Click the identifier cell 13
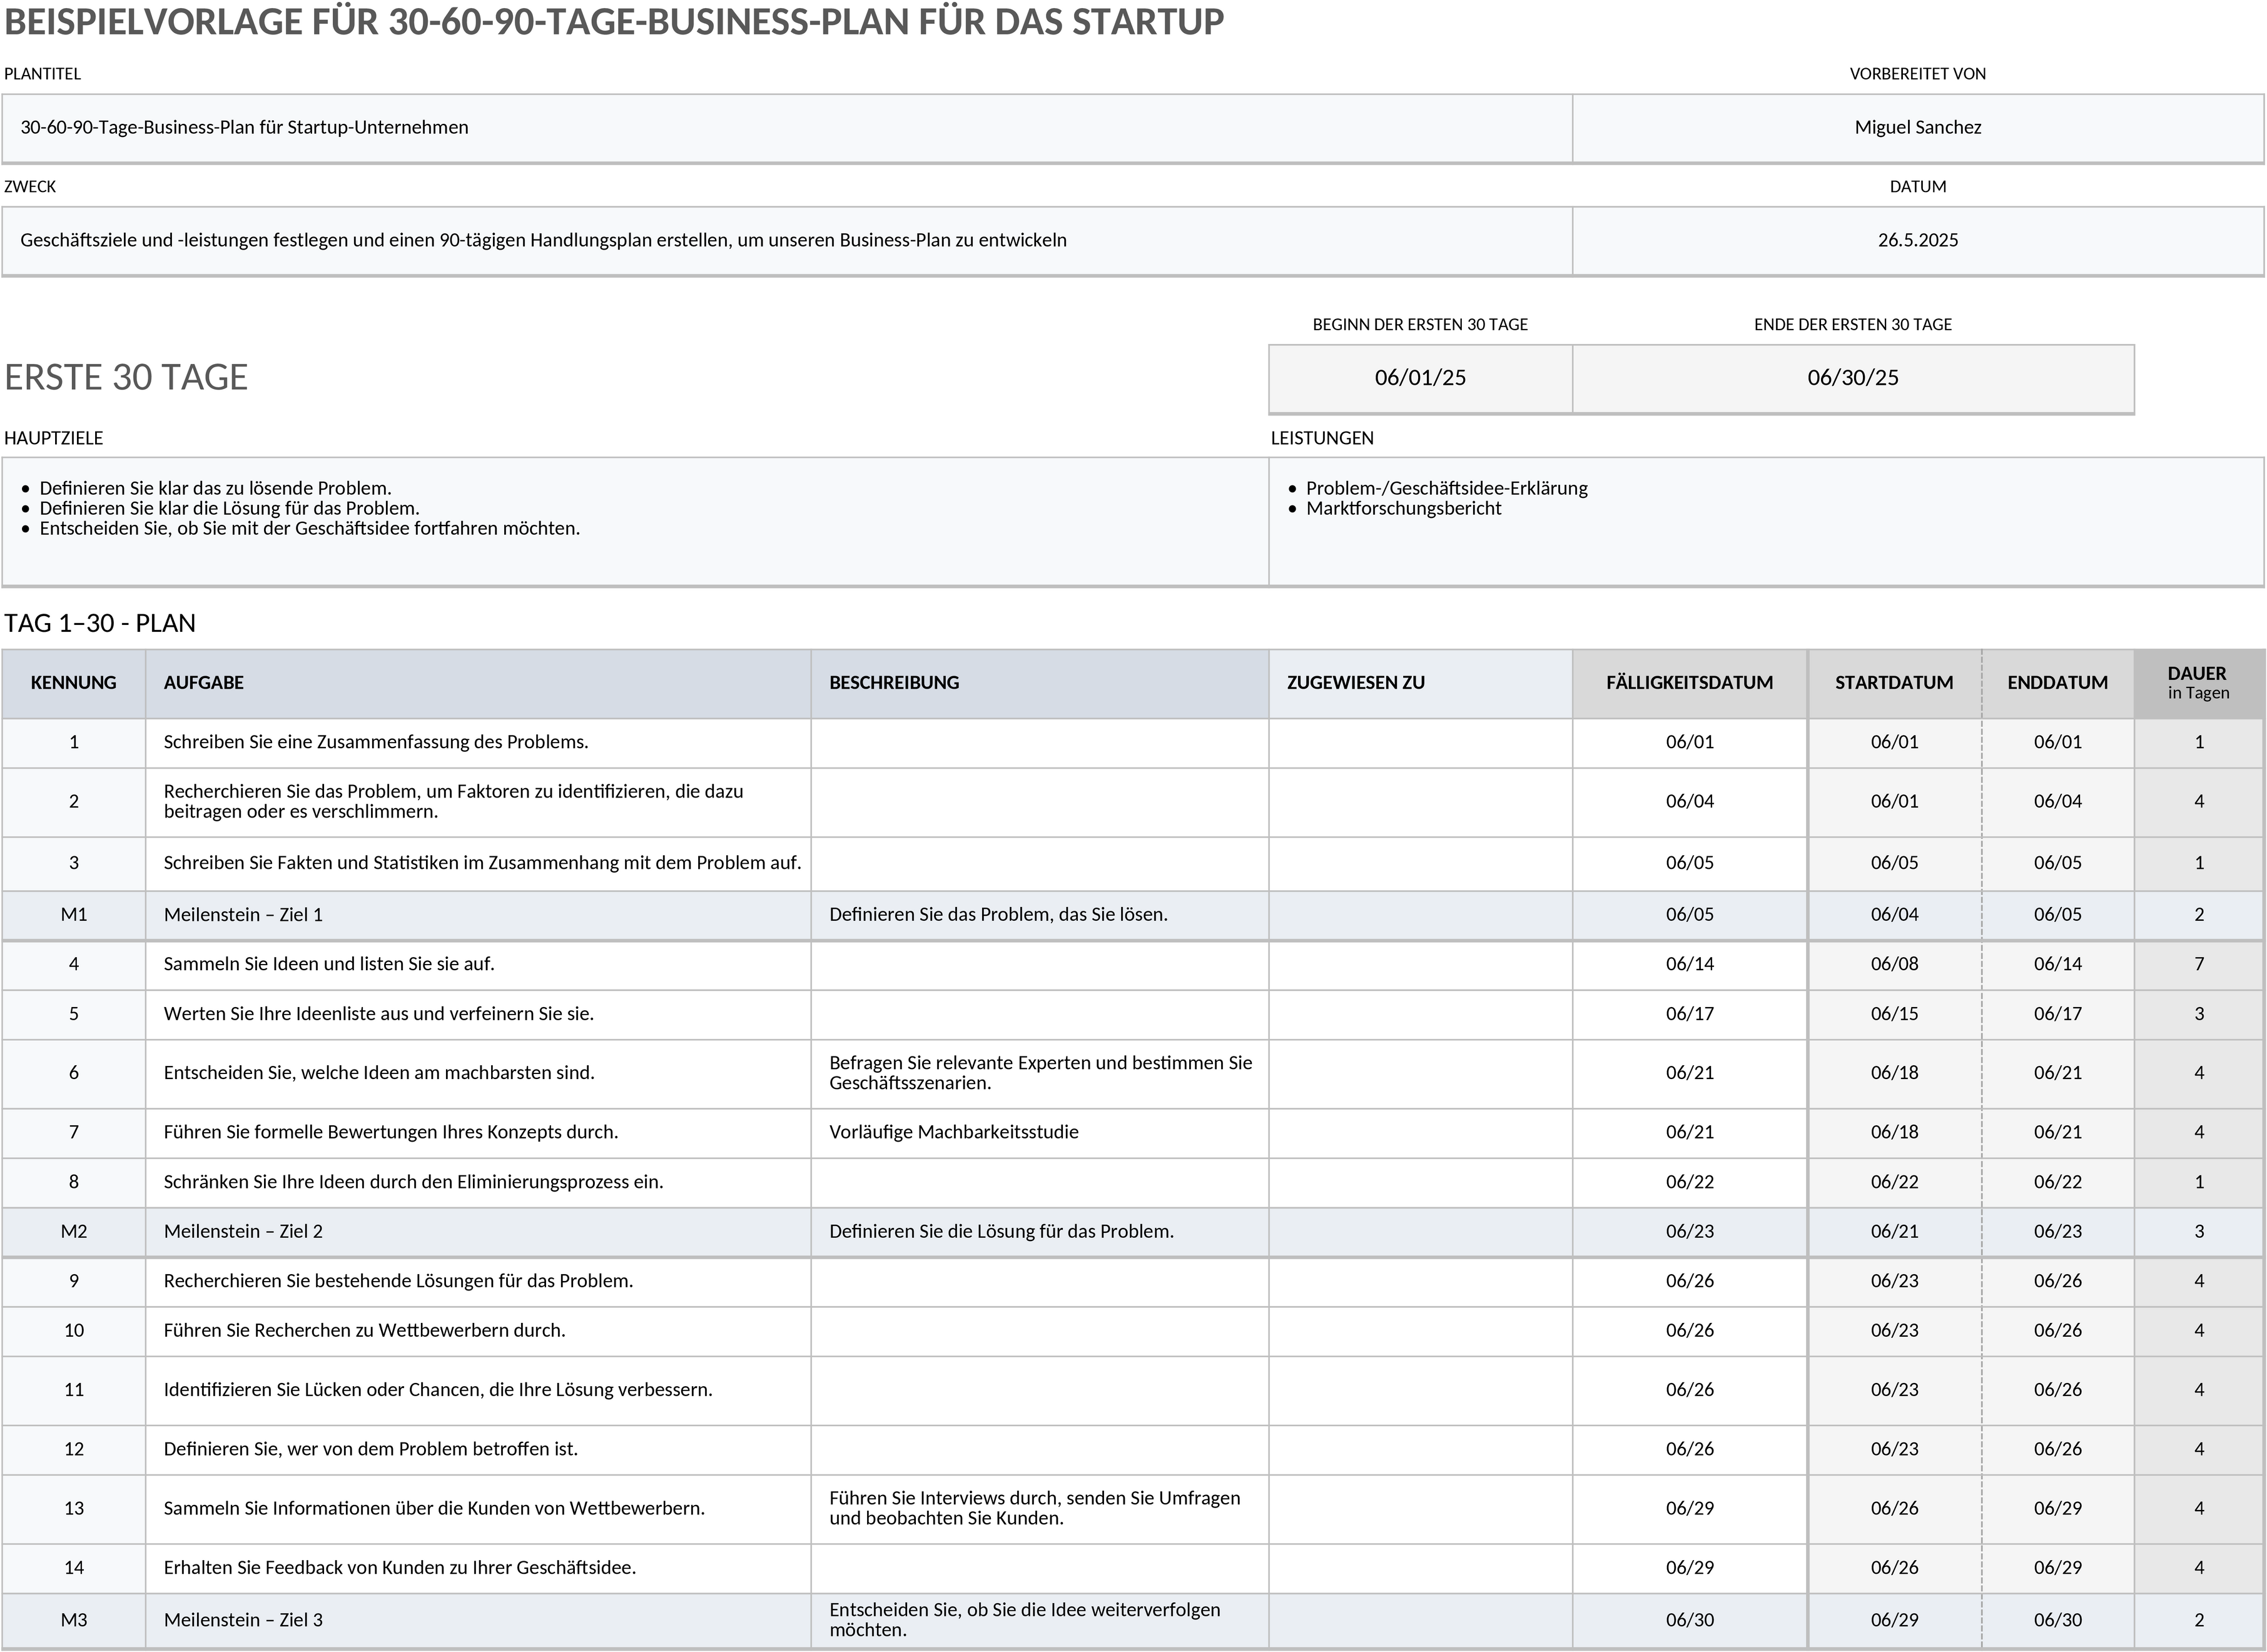This screenshot has height=1652, width=2267. (x=74, y=1509)
